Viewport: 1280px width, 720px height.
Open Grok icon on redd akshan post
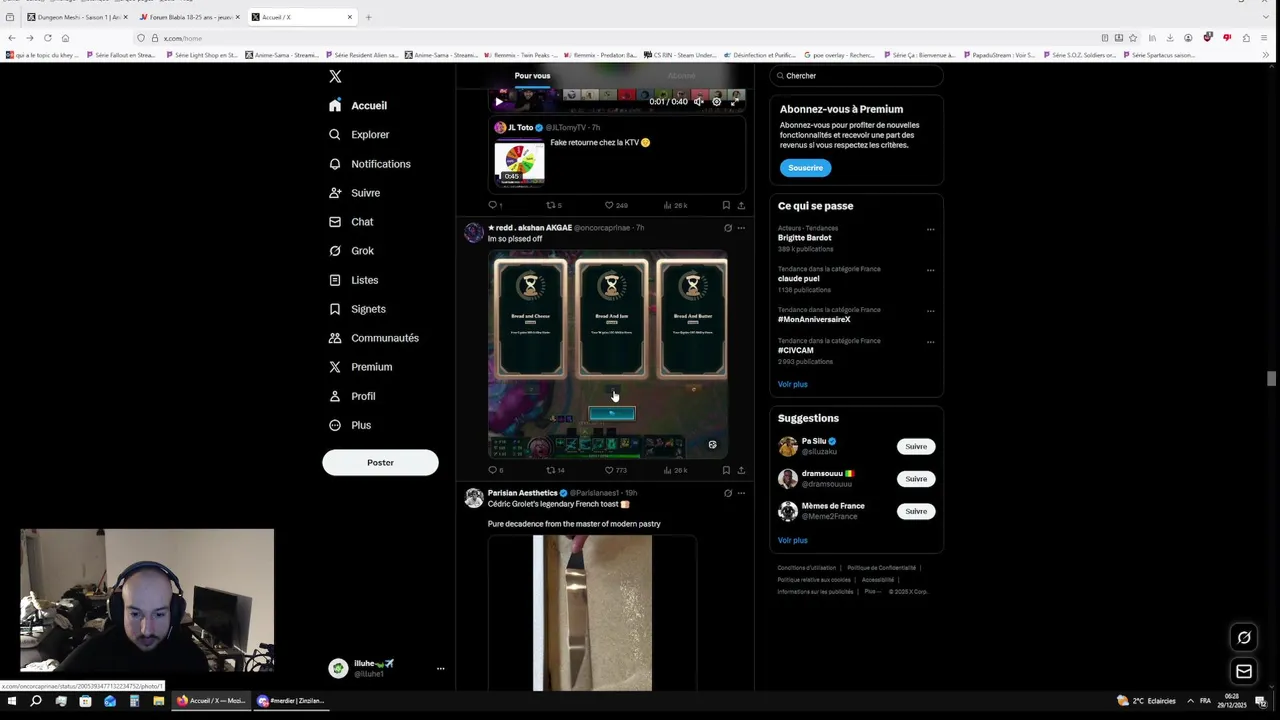tap(727, 228)
